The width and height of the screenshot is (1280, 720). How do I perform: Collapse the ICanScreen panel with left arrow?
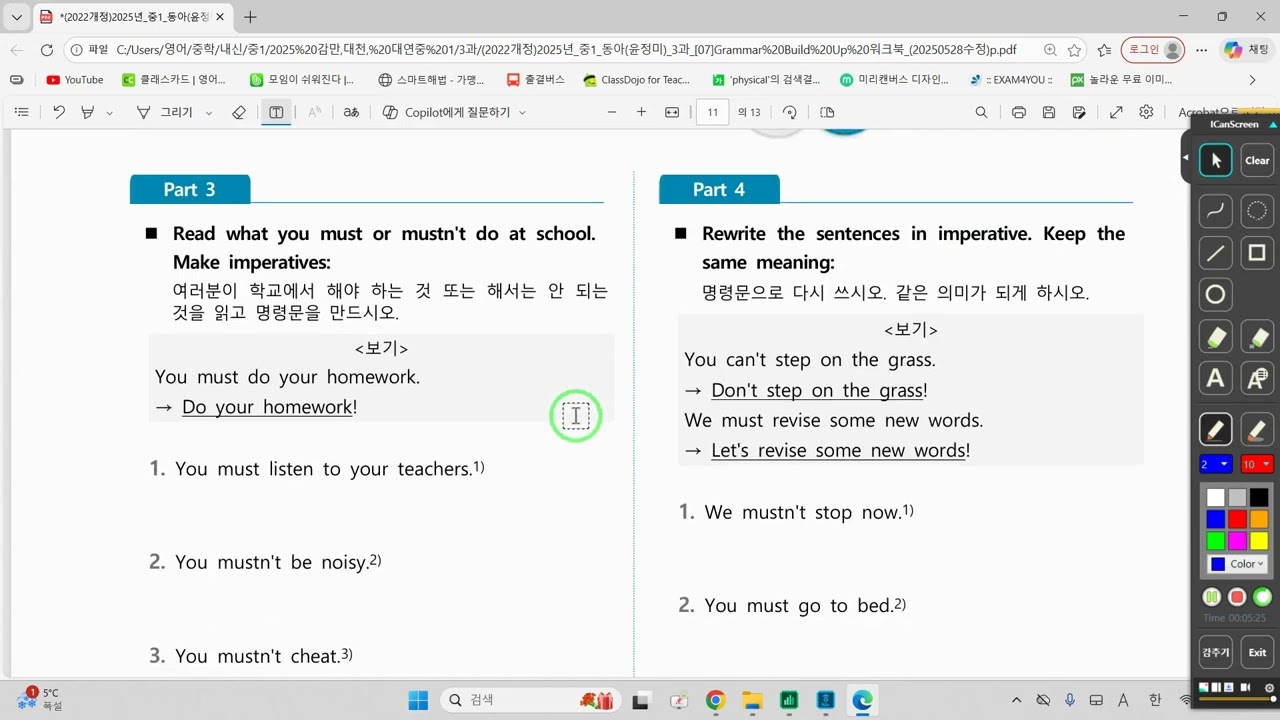tap(1186, 158)
